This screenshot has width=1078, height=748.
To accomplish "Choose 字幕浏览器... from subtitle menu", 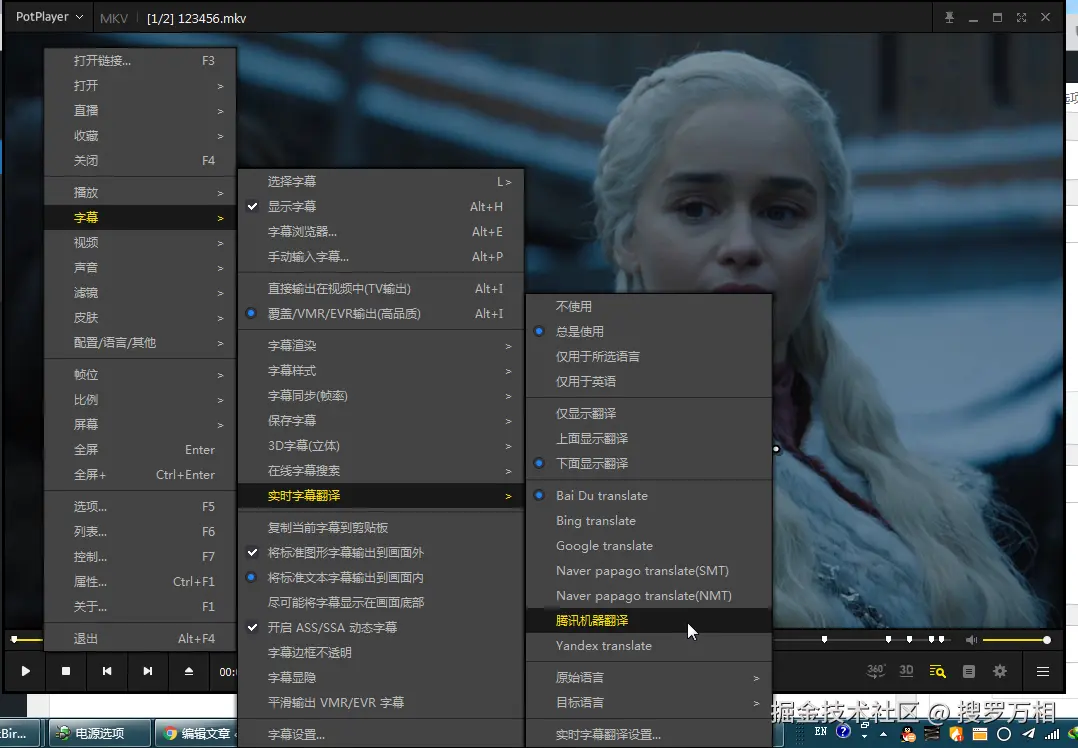I will 381,232.
